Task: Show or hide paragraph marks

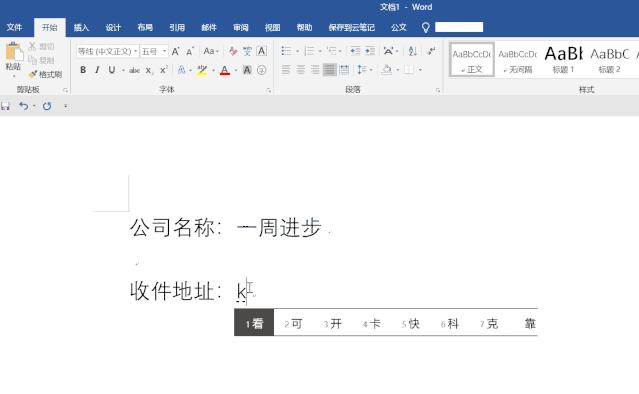Action: tap(431, 51)
